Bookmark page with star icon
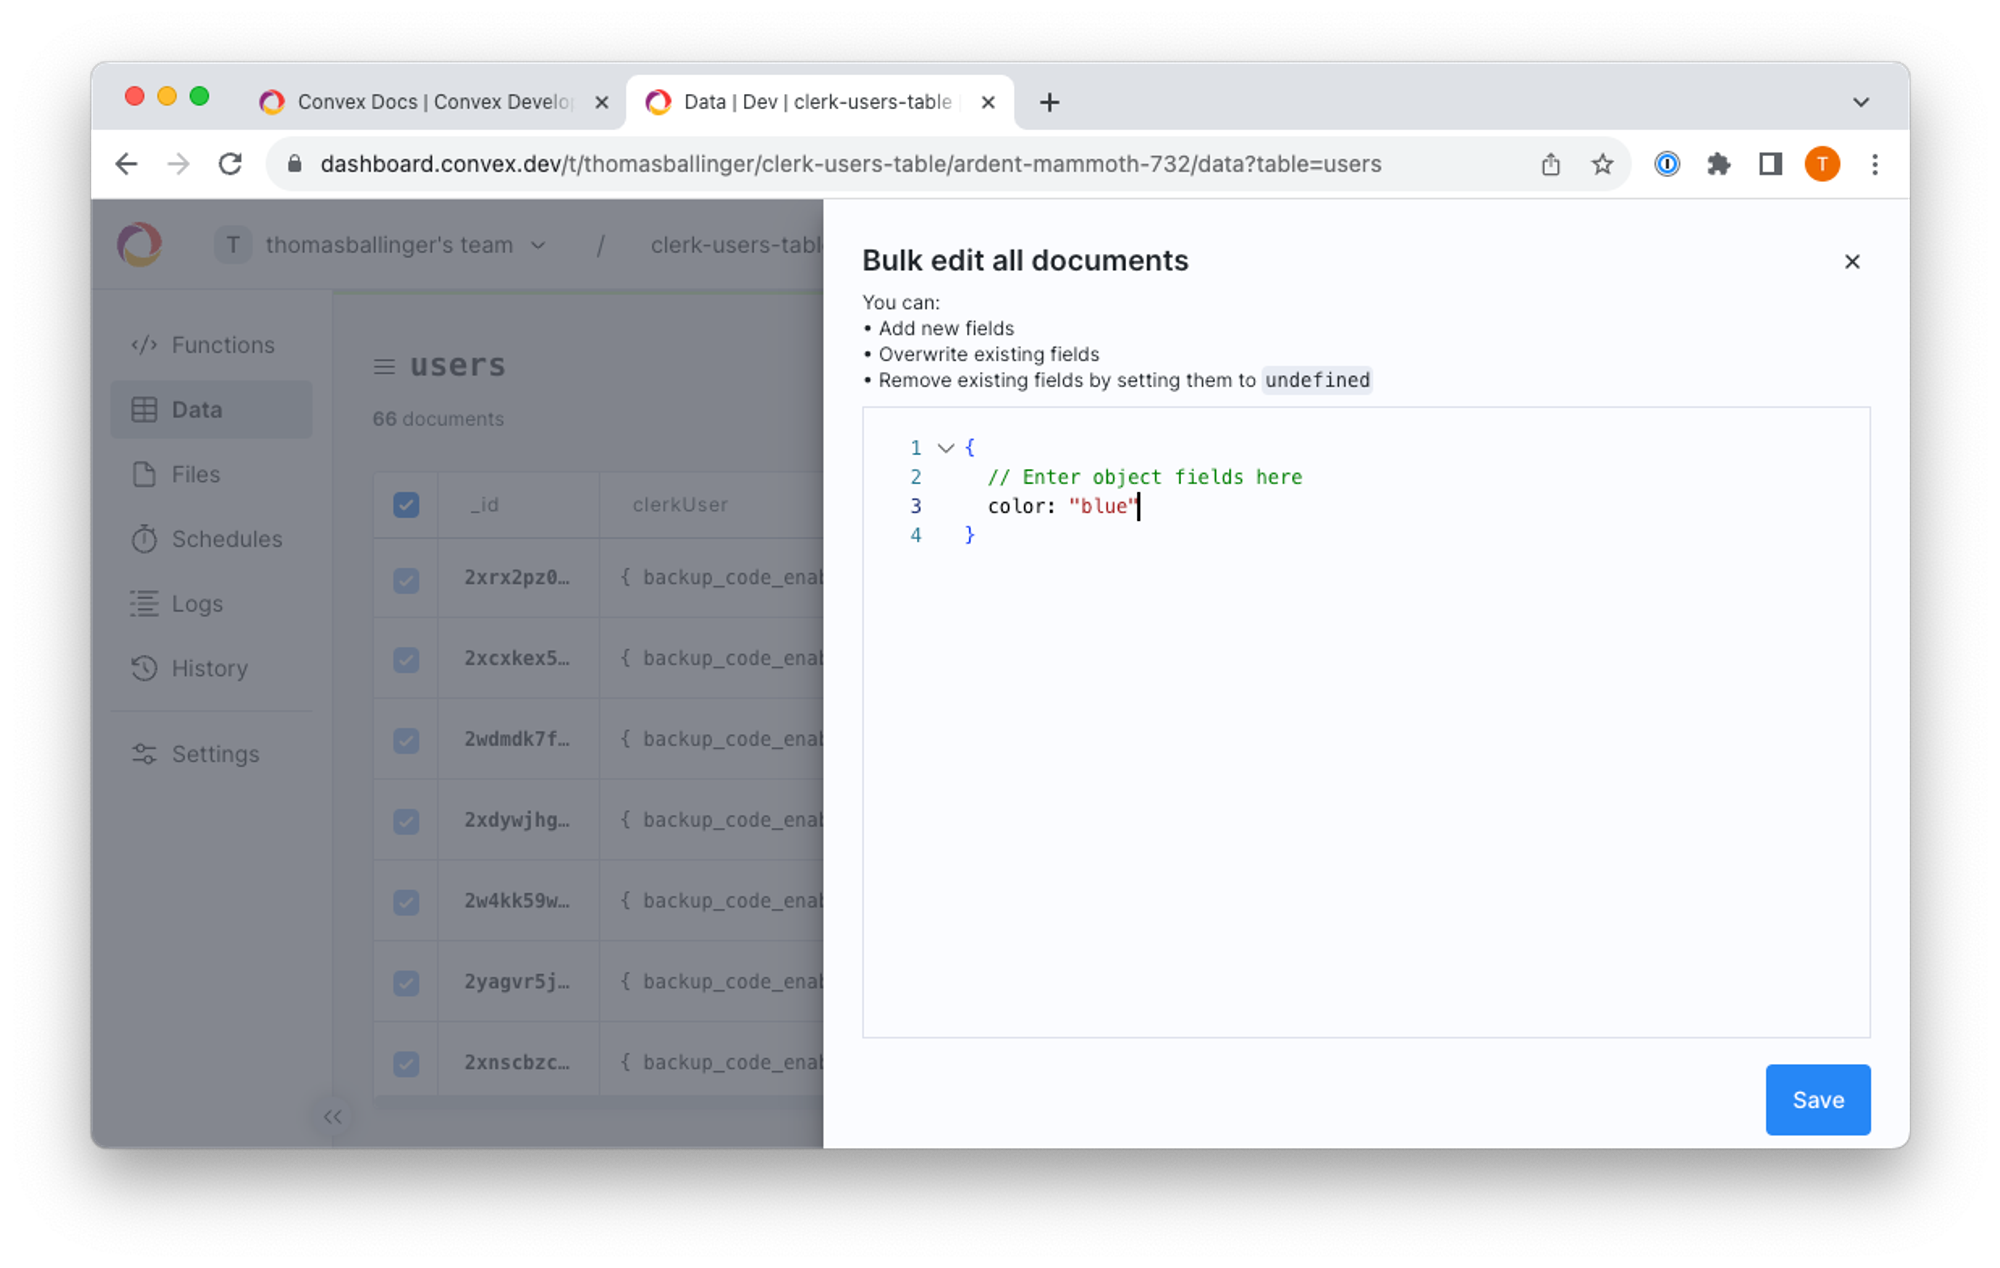Viewport: 2000px width, 1268px height. pyautogui.click(x=1602, y=164)
